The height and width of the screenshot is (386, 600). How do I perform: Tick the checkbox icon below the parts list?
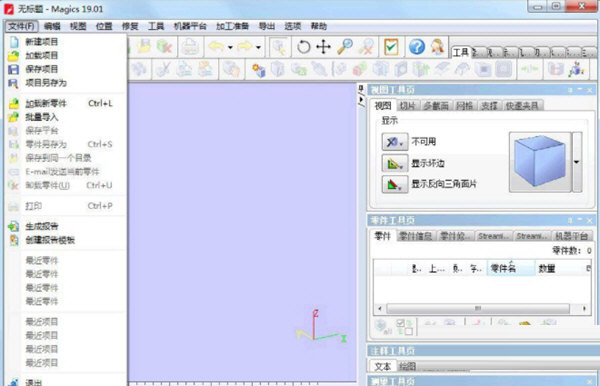click(401, 323)
